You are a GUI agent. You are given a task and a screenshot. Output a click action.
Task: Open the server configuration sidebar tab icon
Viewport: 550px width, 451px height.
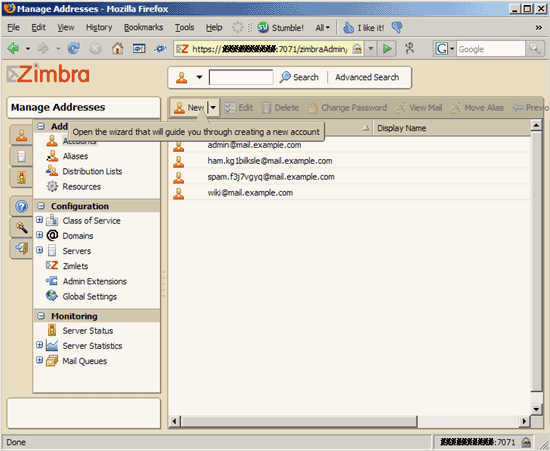[21, 156]
